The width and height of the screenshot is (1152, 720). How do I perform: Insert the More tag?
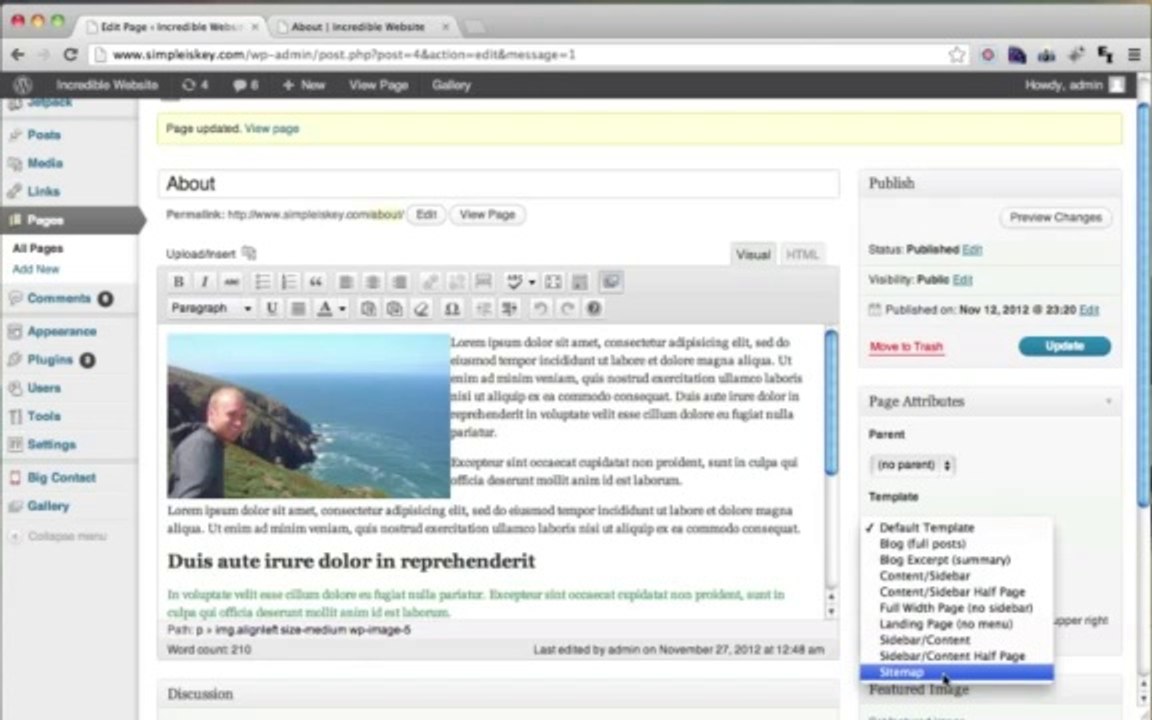483,281
